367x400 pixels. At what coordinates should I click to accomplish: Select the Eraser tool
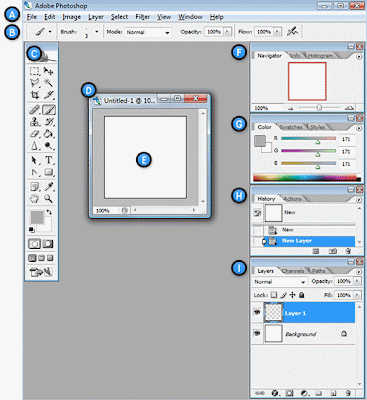[35, 134]
